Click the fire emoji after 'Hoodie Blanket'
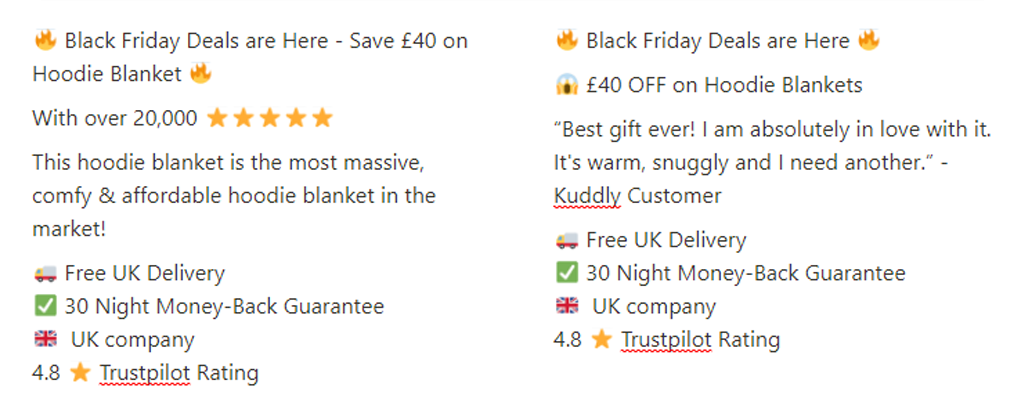 [x=201, y=73]
